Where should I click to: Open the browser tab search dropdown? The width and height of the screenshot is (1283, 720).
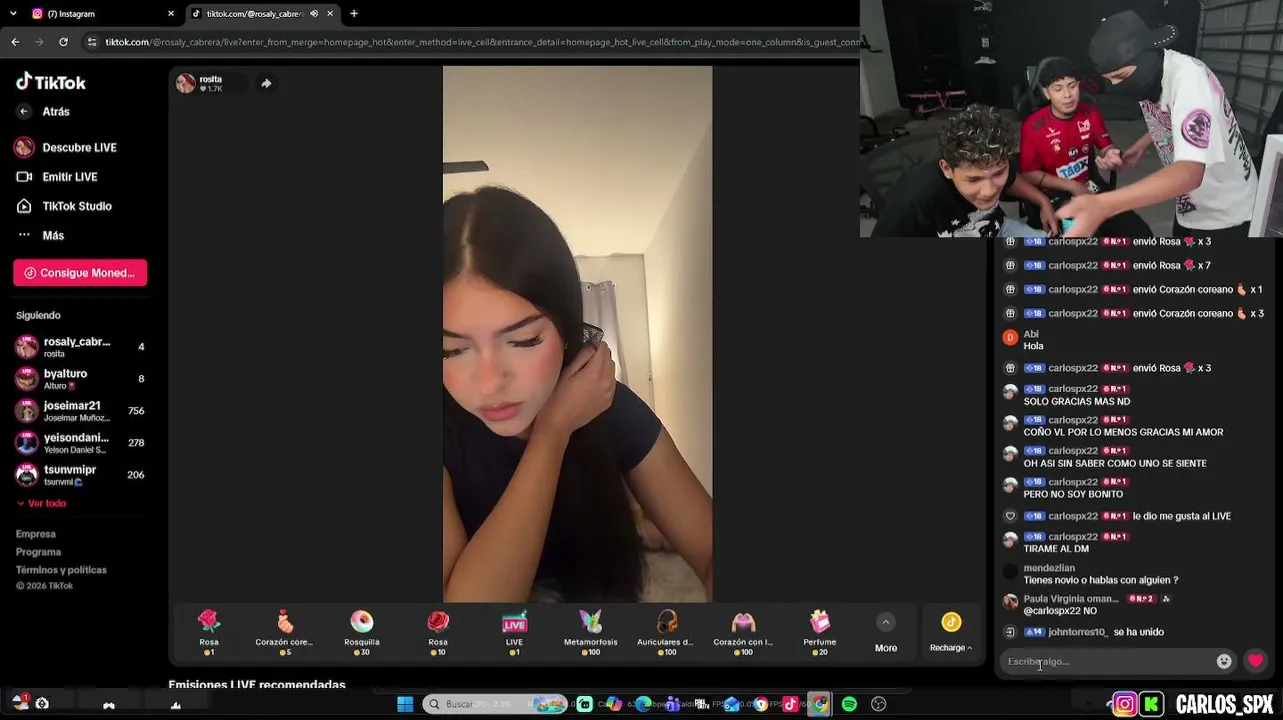click(x=11, y=14)
